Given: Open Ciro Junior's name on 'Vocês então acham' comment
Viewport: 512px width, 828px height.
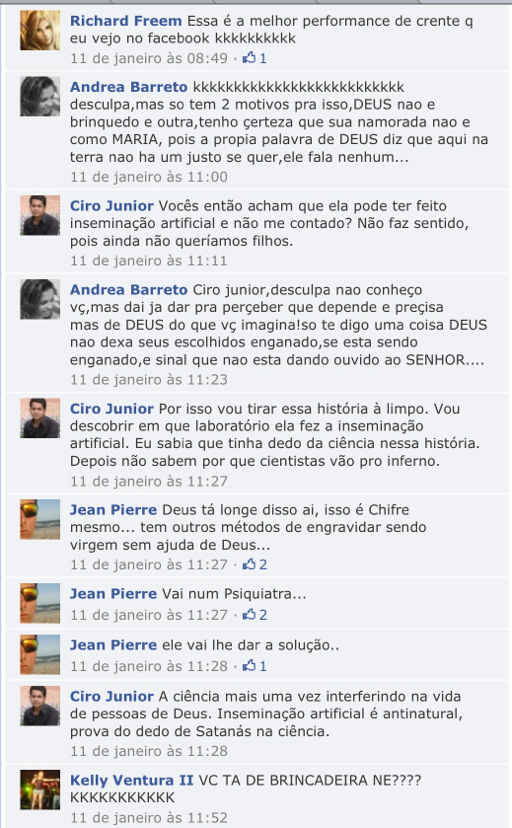Looking at the screenshot, I should point(112,205).
